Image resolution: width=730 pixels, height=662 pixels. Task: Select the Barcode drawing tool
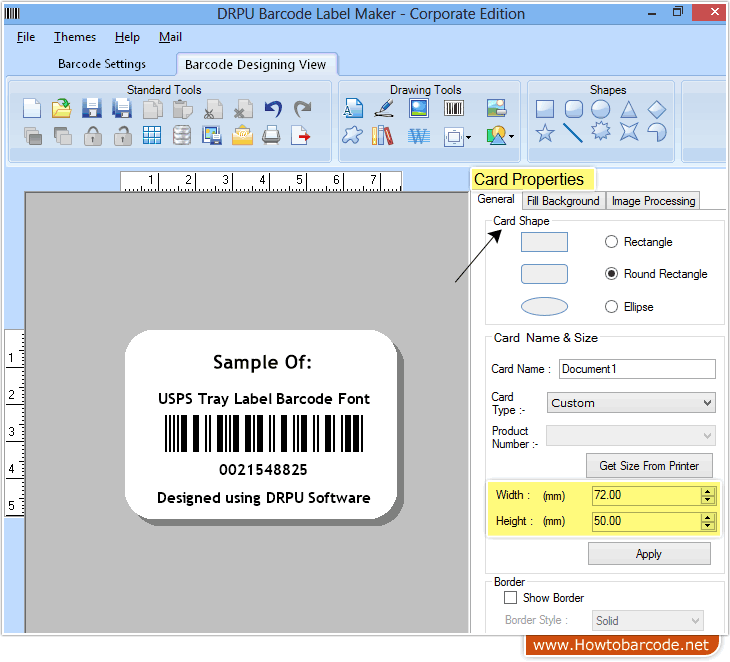coord(453,108)
